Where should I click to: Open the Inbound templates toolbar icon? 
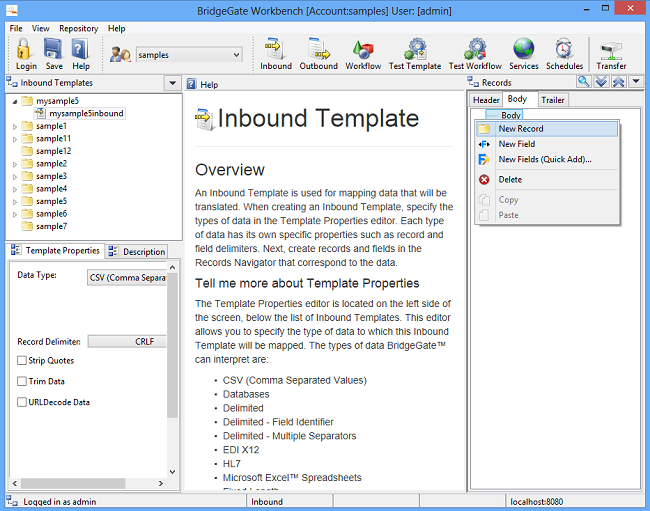[275, 49]
